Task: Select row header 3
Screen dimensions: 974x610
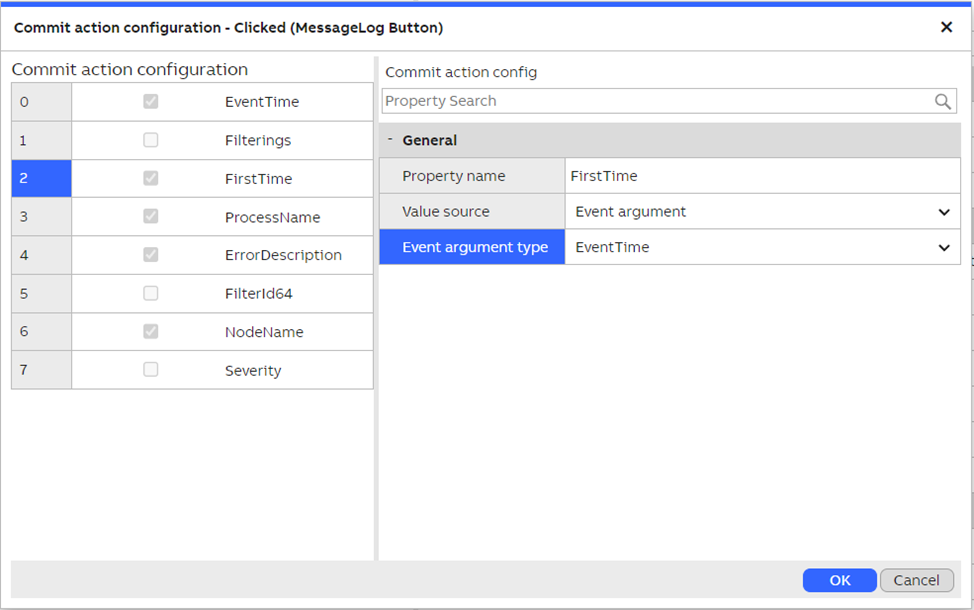Action: 41,217
